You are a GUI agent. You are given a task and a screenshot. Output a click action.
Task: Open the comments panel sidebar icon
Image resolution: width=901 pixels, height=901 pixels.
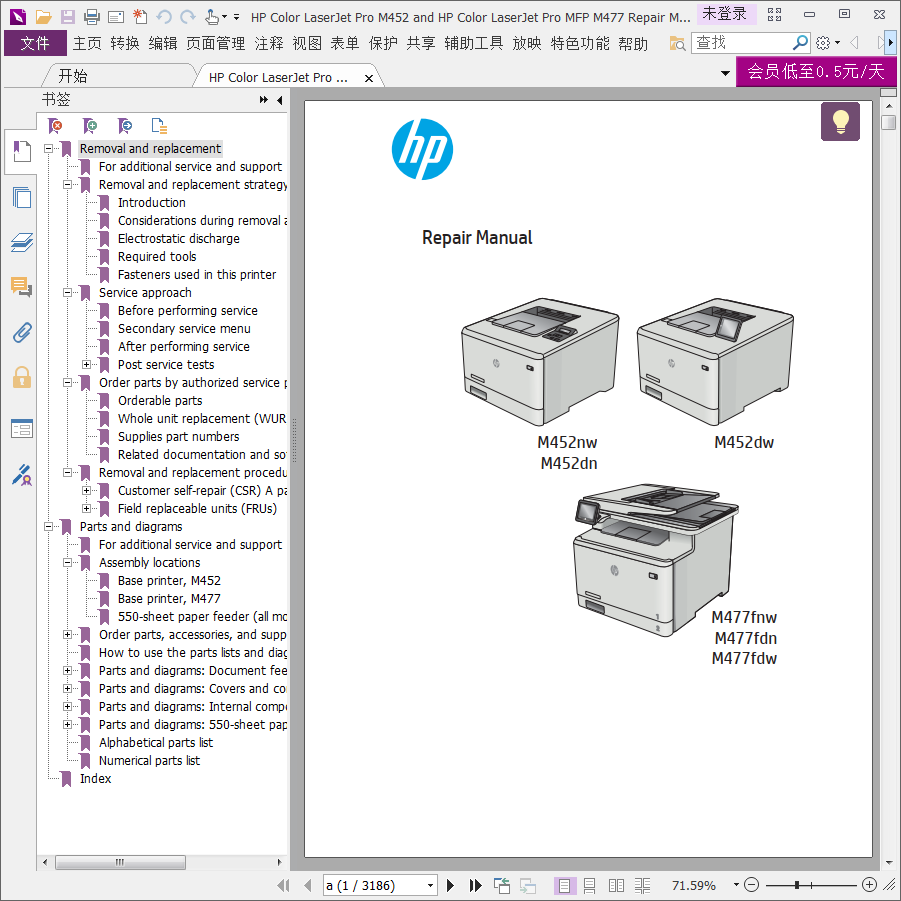point(21,287)
